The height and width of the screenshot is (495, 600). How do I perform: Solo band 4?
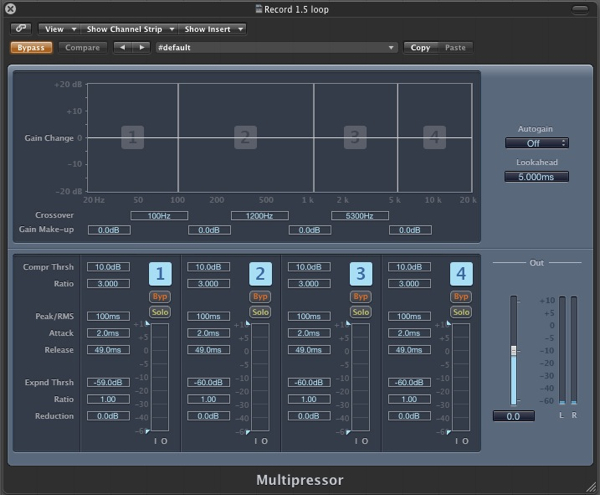(461, 312)
